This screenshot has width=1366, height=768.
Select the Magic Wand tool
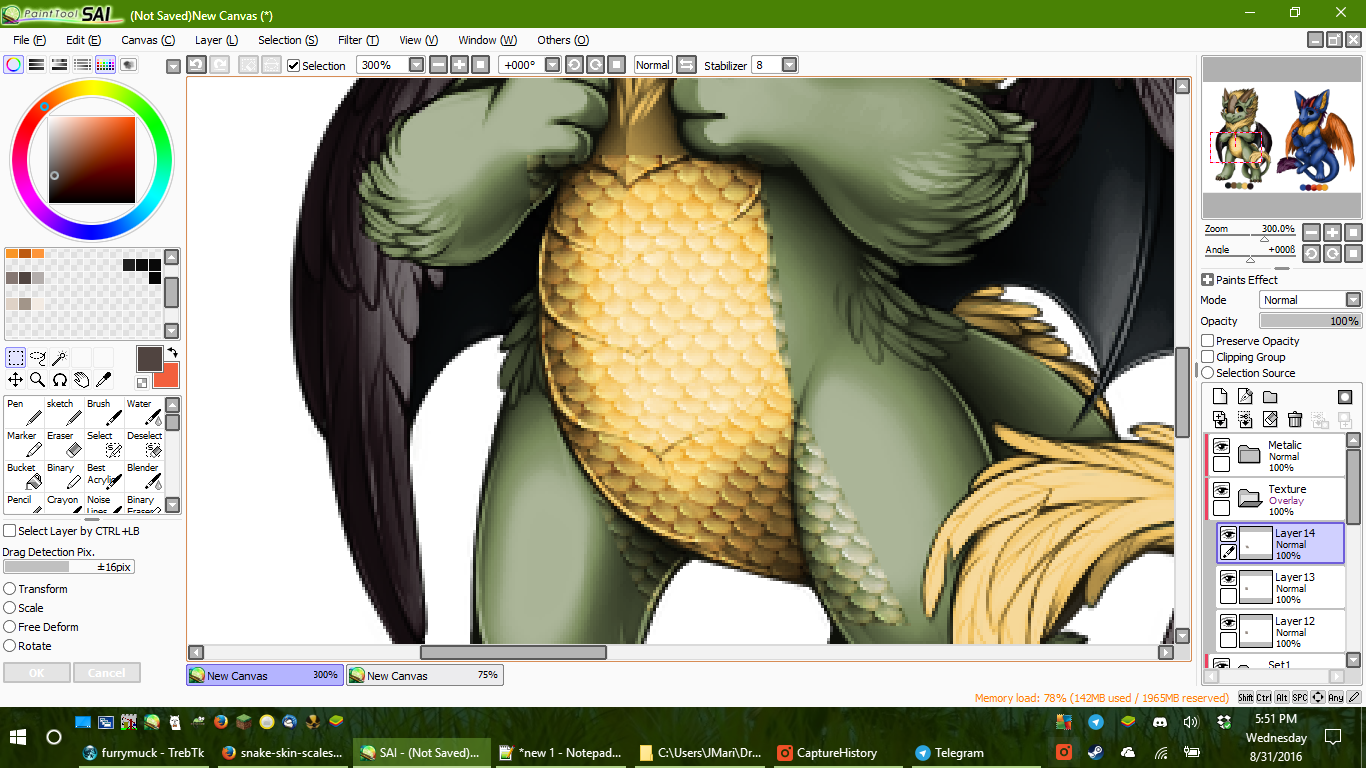60,357
